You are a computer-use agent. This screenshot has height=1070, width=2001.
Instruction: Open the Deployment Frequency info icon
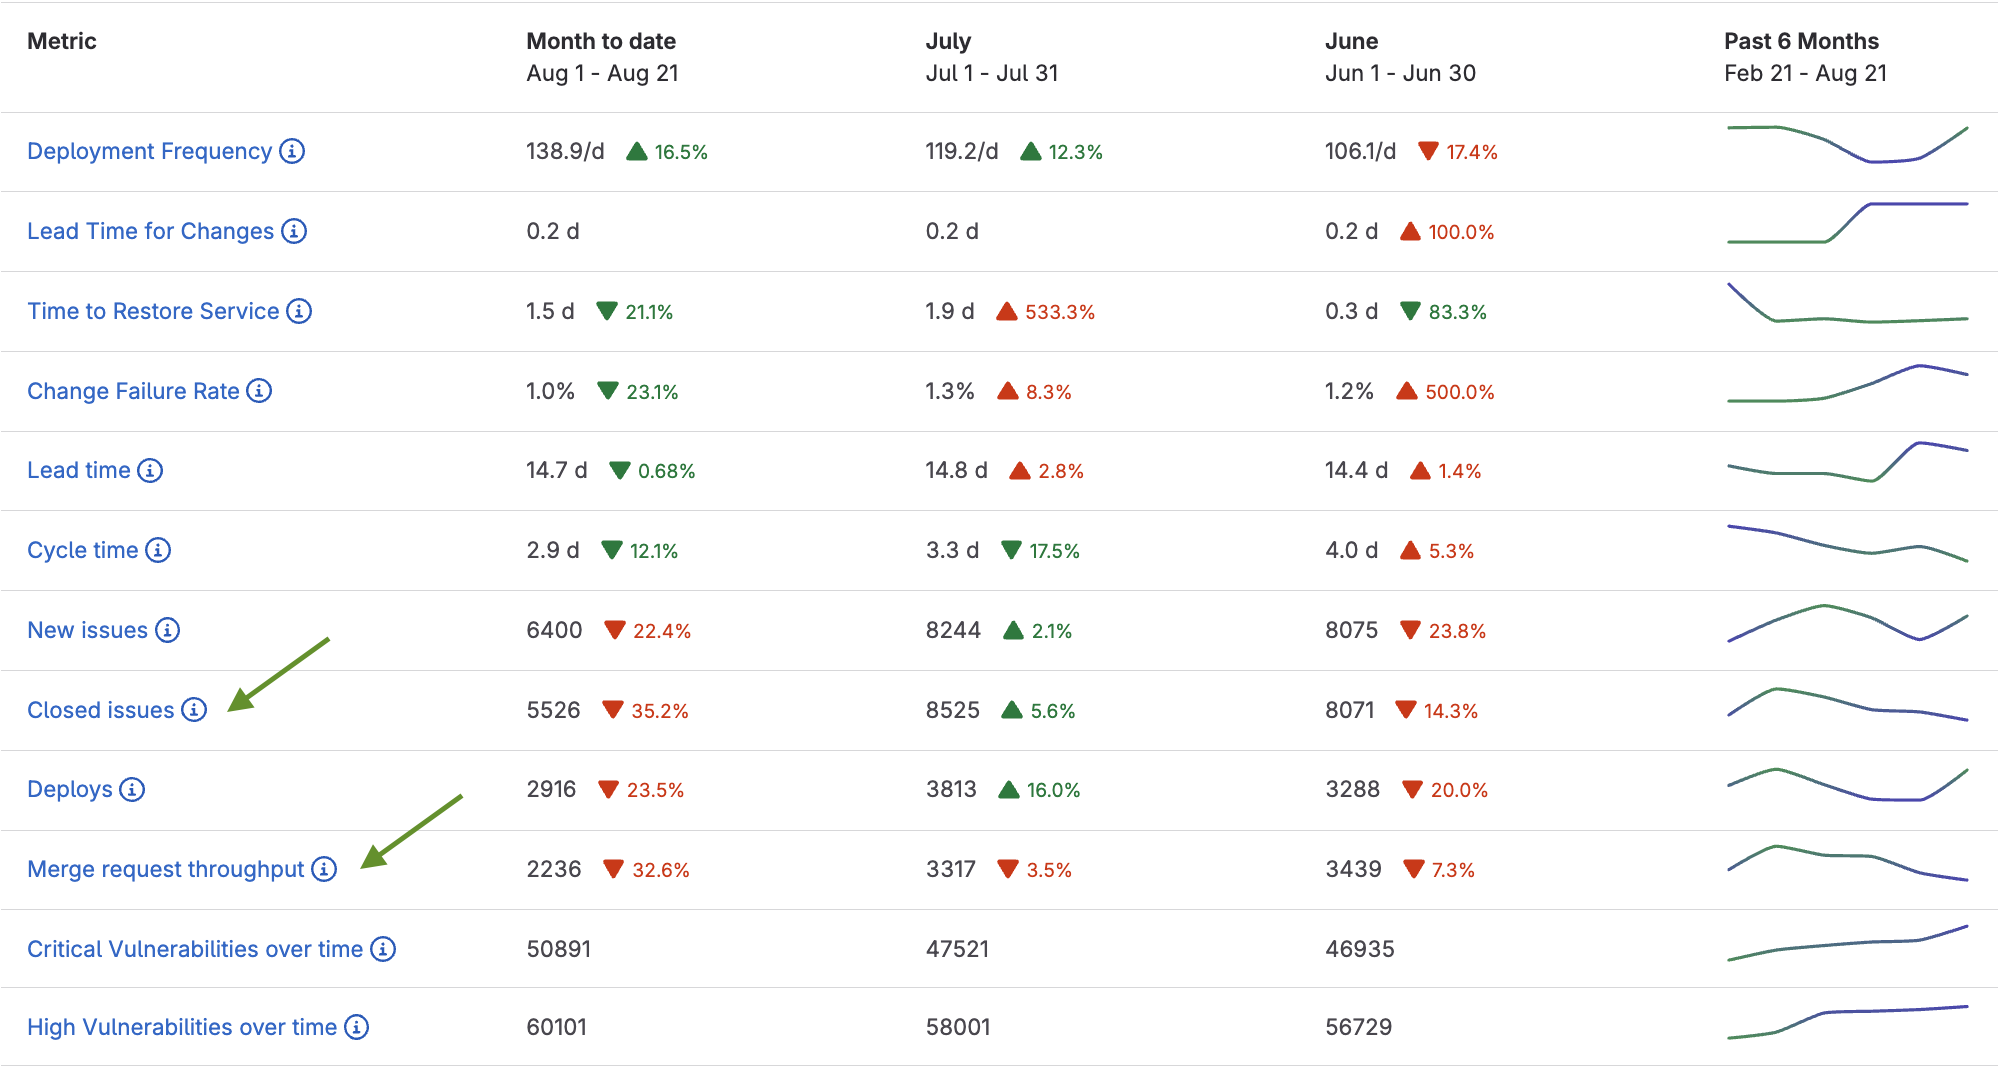pyautogui.click(x=292, y=151)
